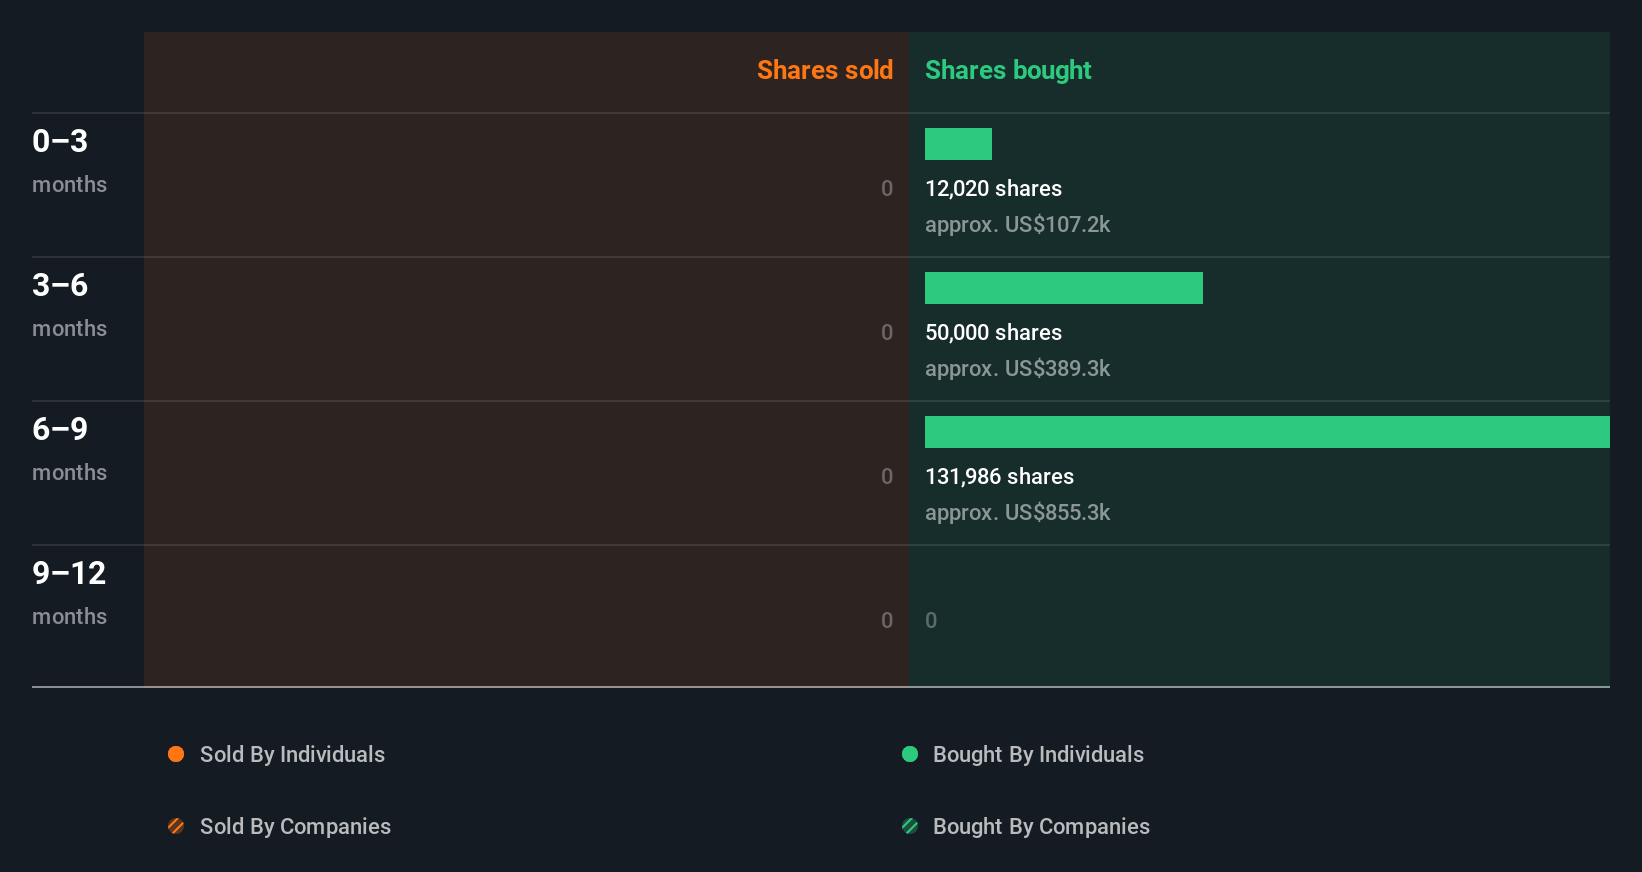The height and width of the screenshot is (872, 1642).
Task: Click the 0–3 months row label
Action: tap(69, 161)
